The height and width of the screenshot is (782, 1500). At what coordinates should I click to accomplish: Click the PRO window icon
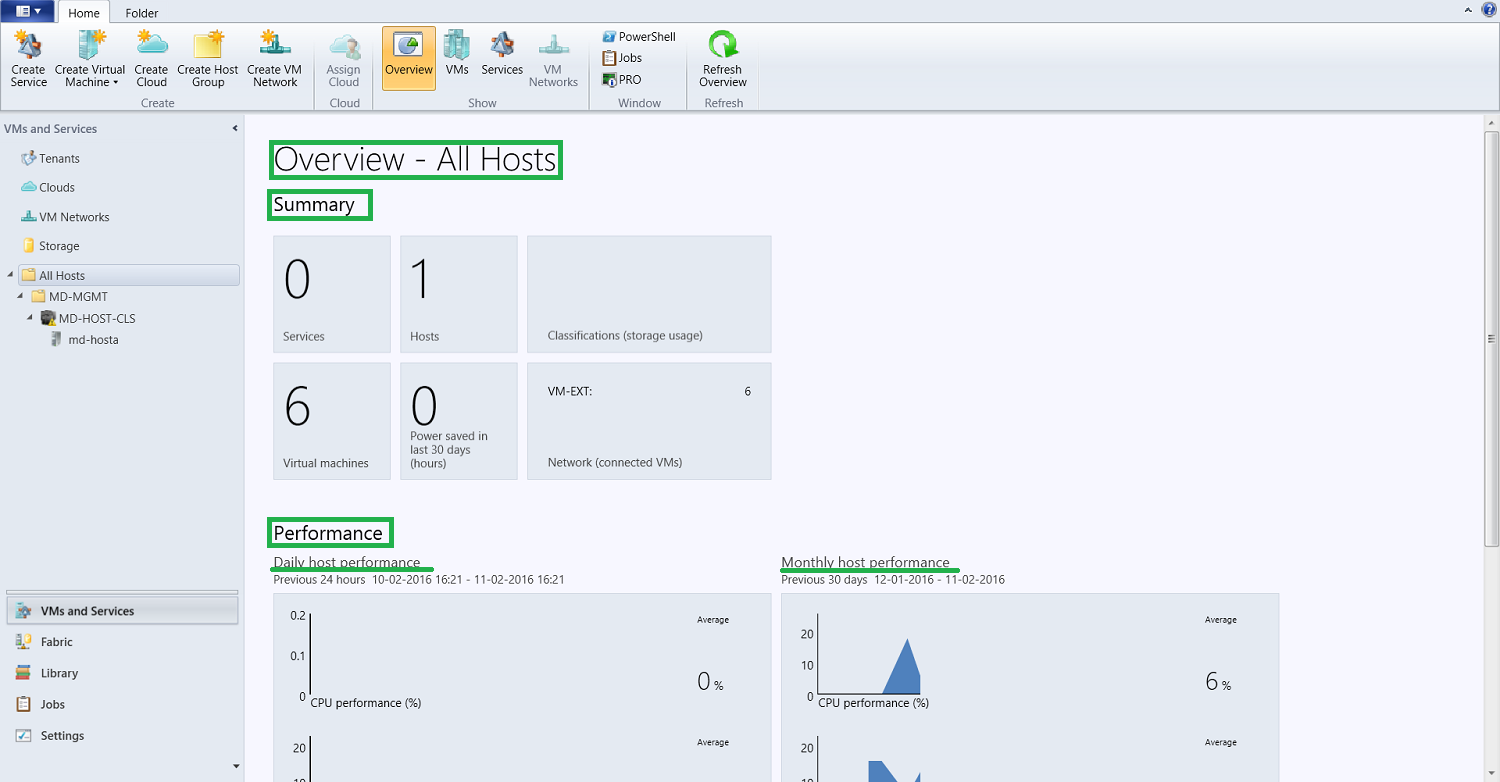point(621,79)
